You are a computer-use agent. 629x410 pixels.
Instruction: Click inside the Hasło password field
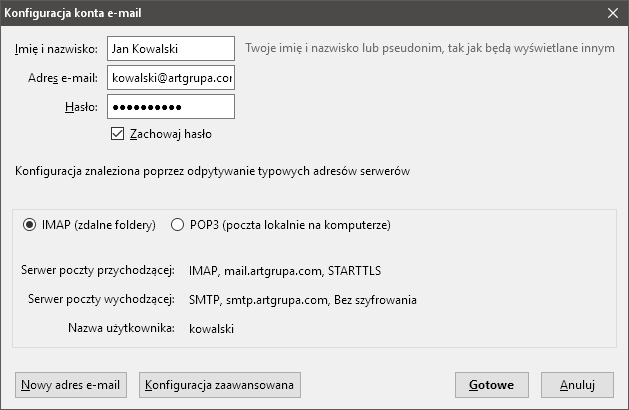pyautogui.click(x=171, y=107)
